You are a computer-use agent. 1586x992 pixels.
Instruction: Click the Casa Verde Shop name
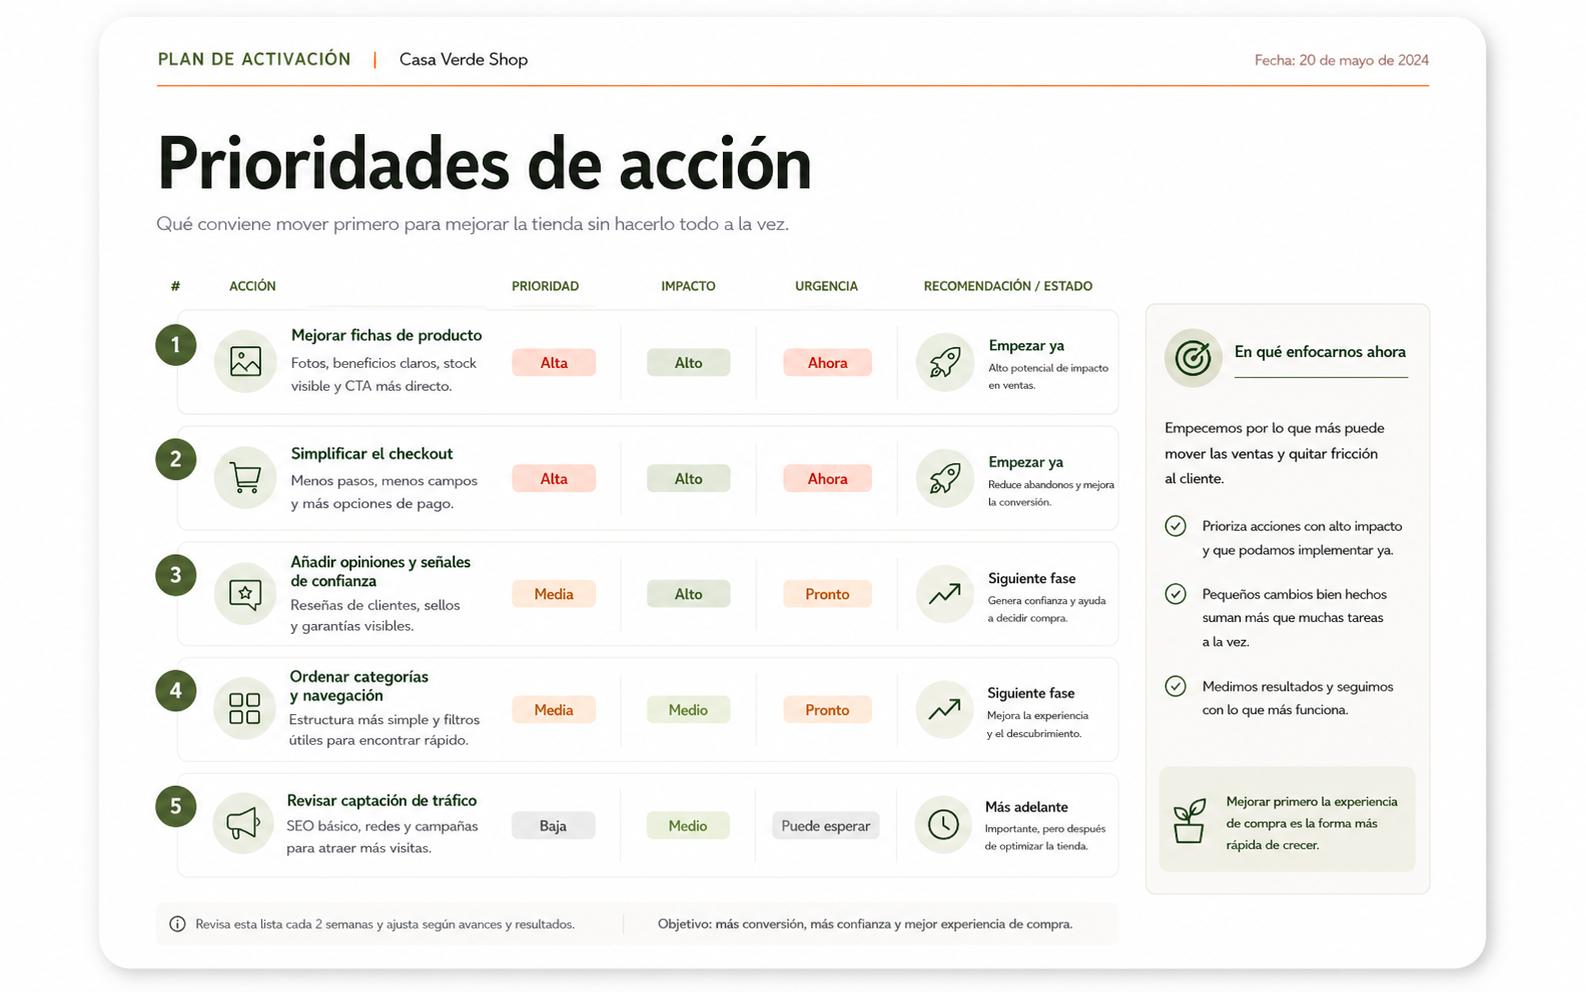tap(463, 59)
